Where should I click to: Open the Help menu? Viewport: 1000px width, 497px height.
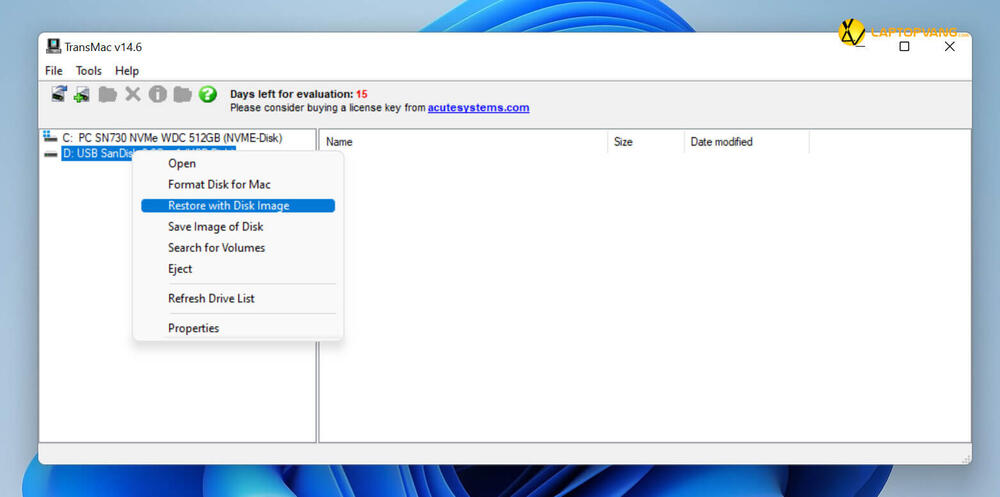pos(127,71)
